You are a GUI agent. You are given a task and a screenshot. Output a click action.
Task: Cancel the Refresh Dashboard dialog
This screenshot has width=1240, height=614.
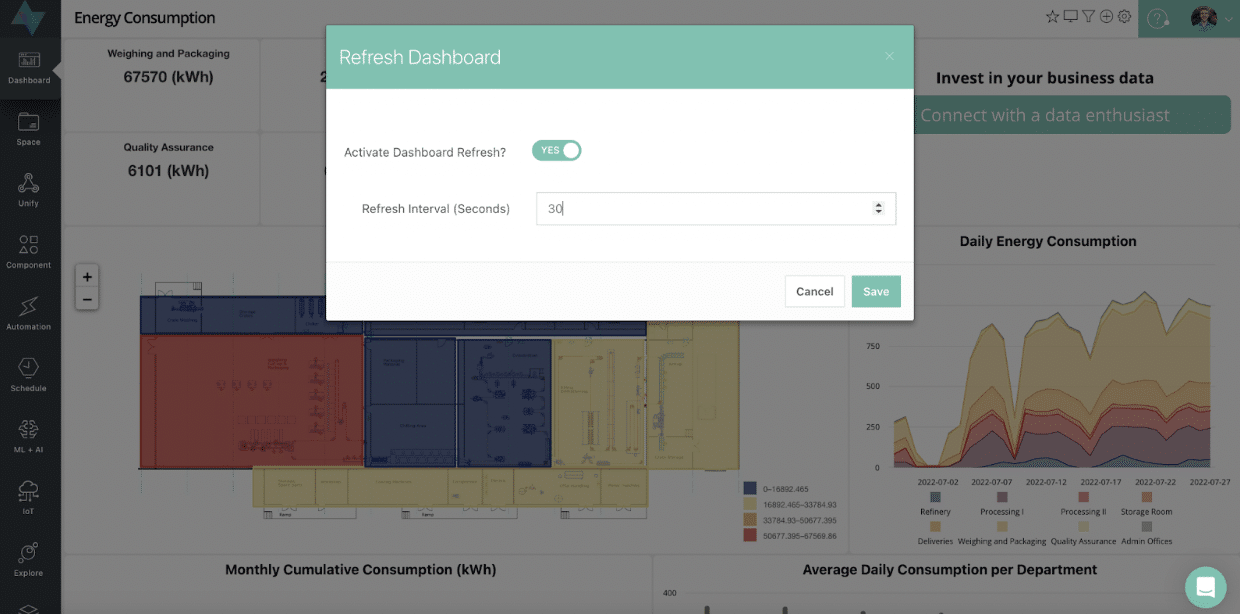point(815,291)
